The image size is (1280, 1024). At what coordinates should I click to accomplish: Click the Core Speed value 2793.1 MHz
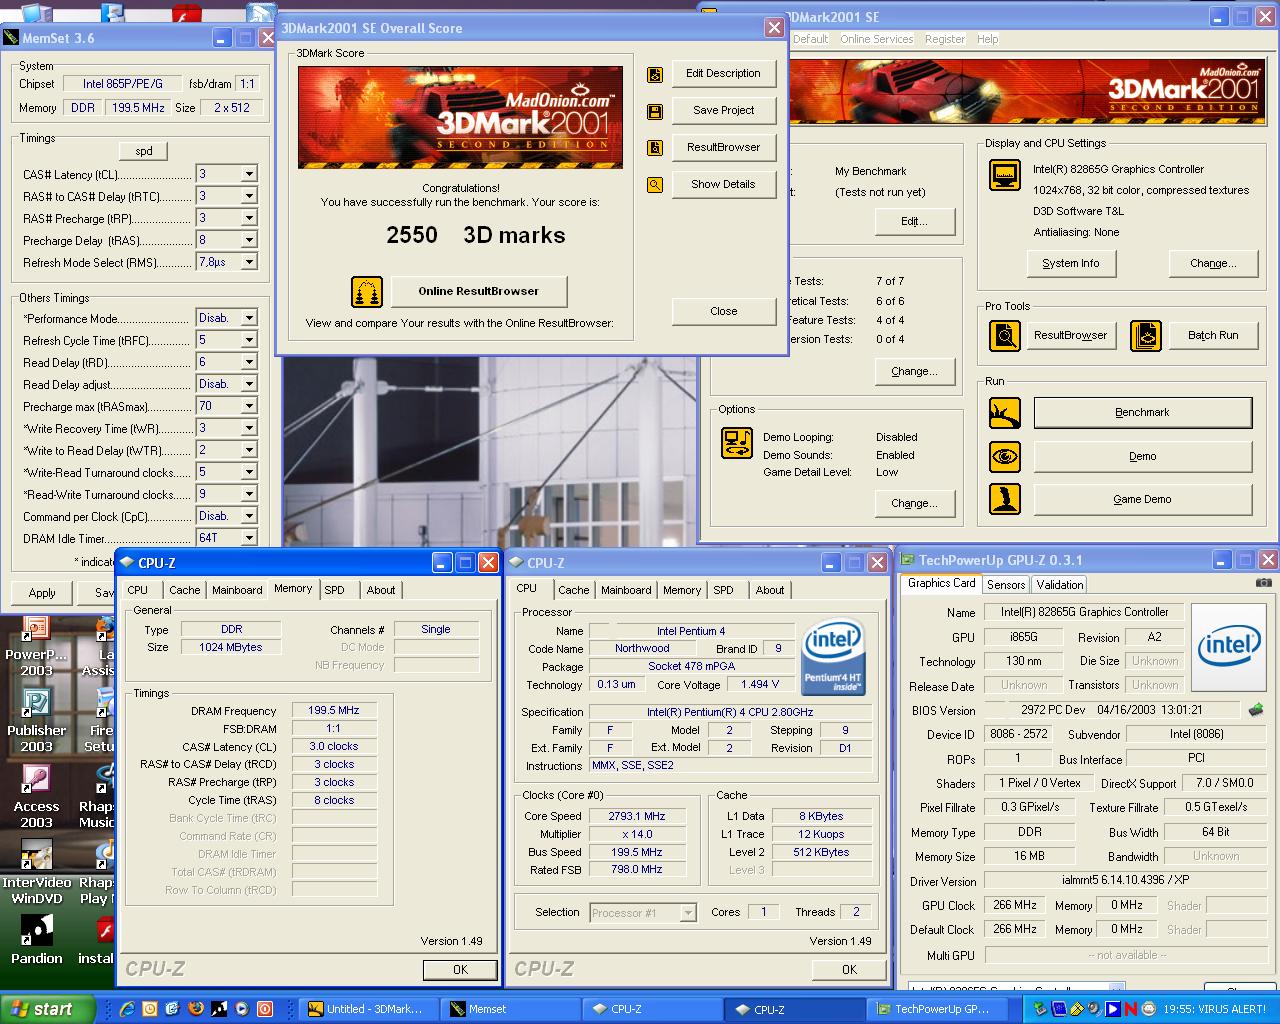click(x=637, y=816)
